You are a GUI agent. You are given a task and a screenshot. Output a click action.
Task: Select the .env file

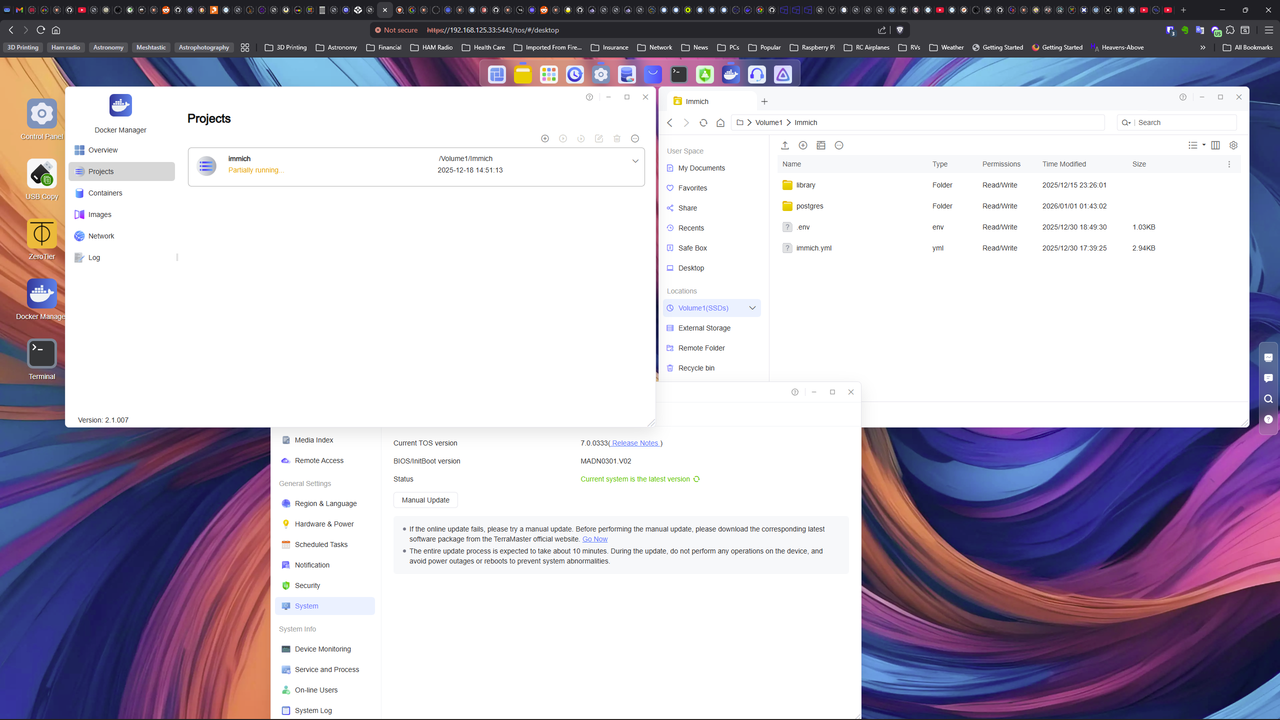pyautogui.click(x=1008, y=227)
